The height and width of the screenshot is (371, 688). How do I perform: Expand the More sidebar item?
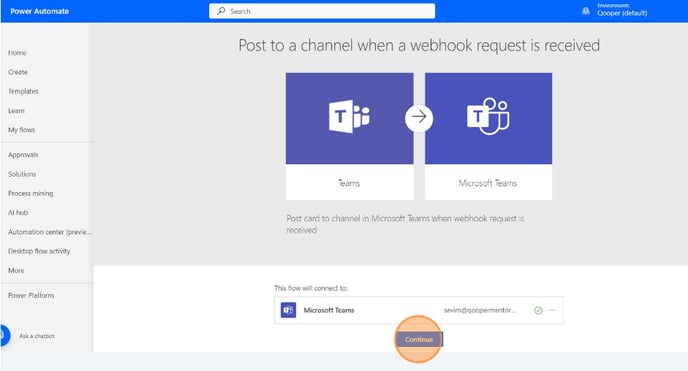tap(16, 271)
